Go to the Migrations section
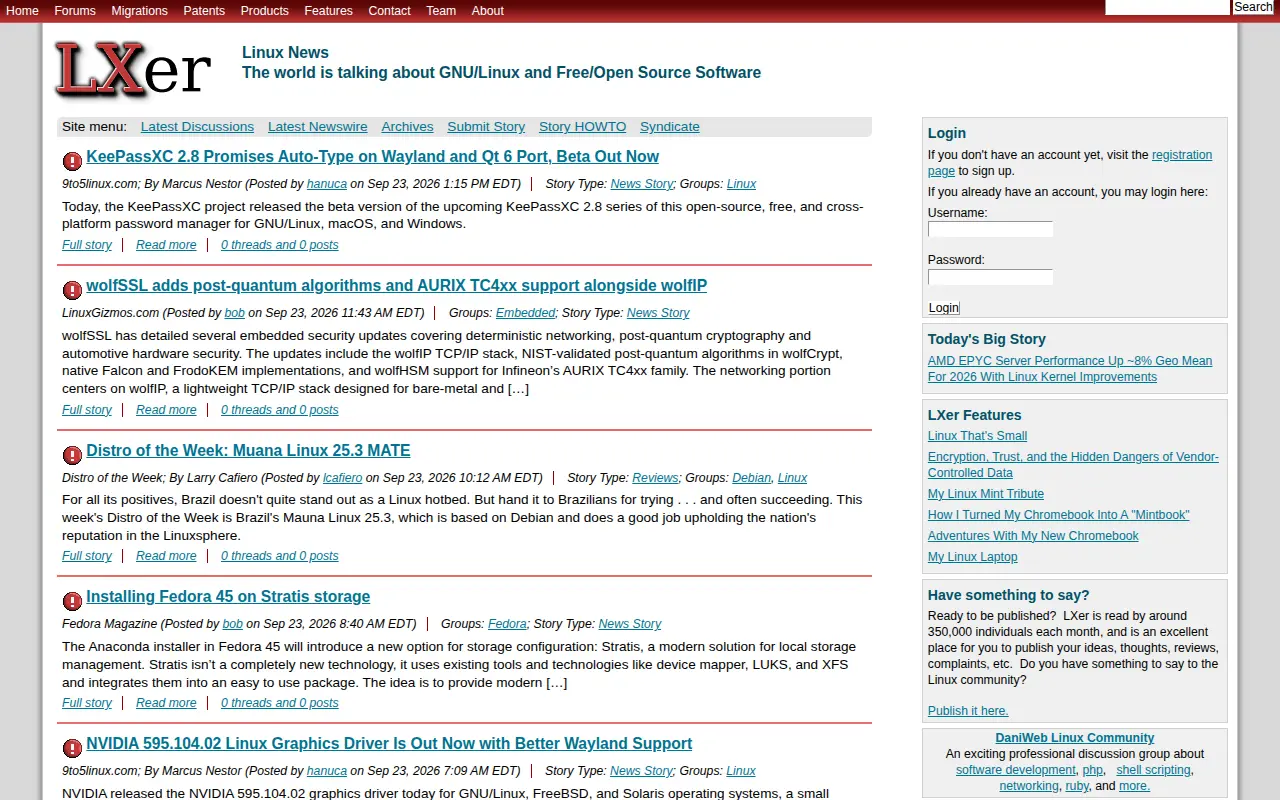The width and height of the screenshot is (1280, 800). coord(139,11)
